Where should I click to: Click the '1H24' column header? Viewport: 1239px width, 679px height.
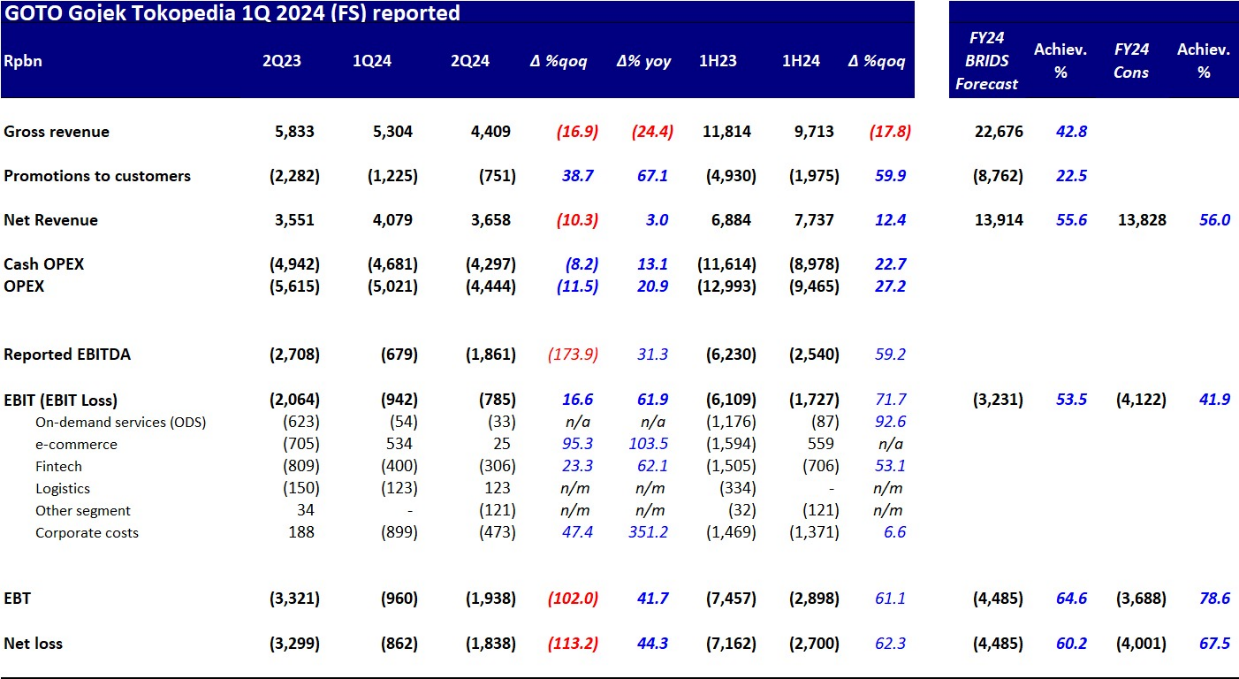coord(801,61)
